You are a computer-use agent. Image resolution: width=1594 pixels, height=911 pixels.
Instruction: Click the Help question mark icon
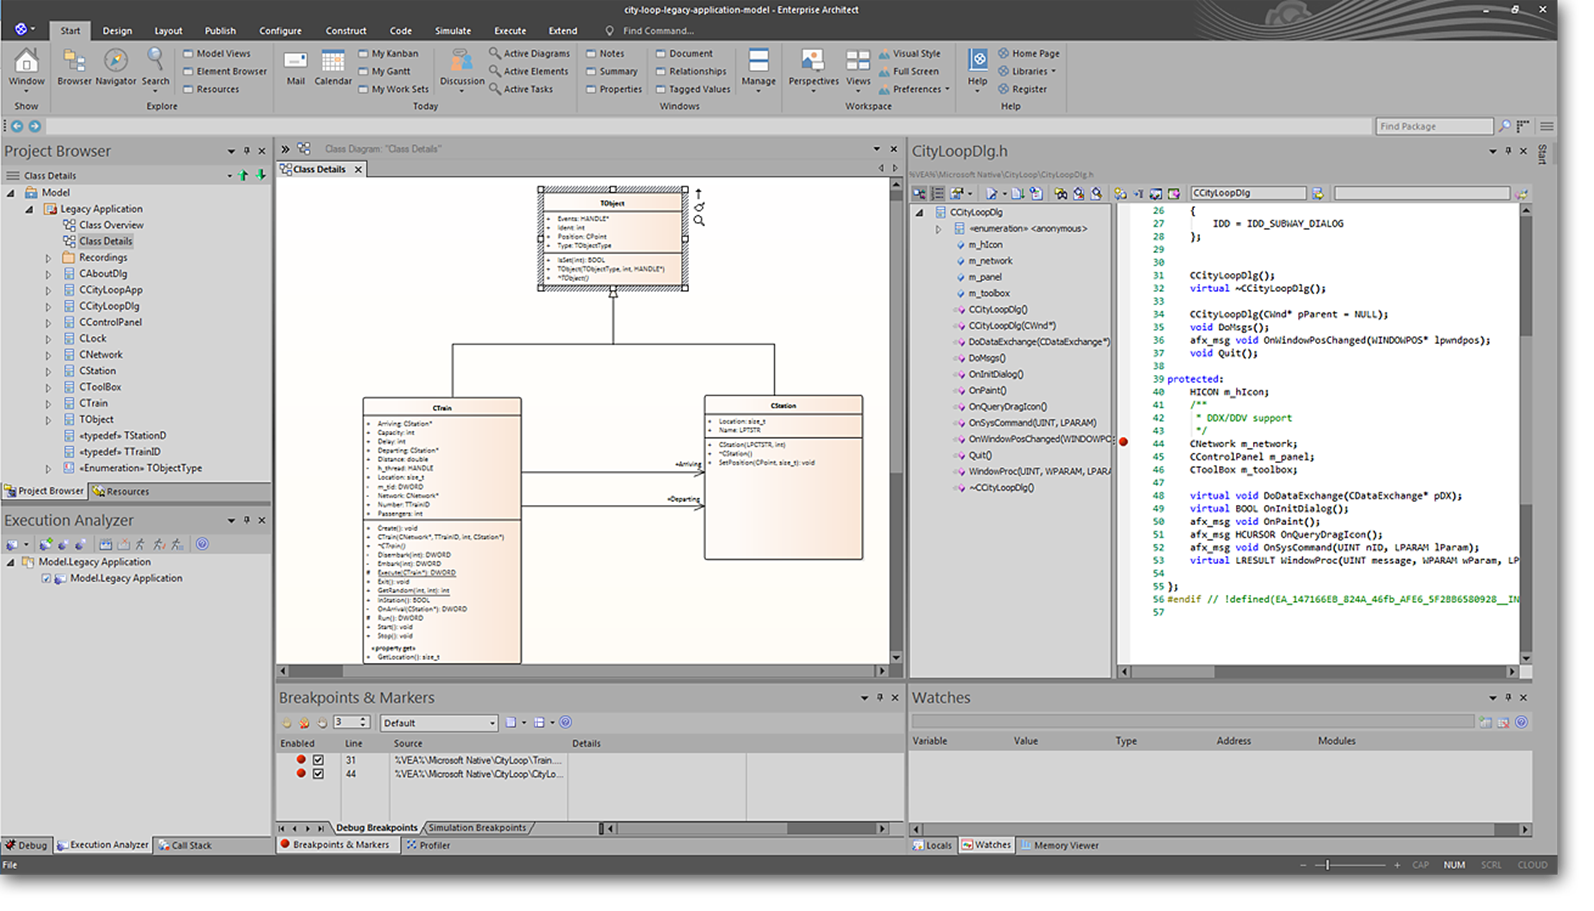point(977,60)
